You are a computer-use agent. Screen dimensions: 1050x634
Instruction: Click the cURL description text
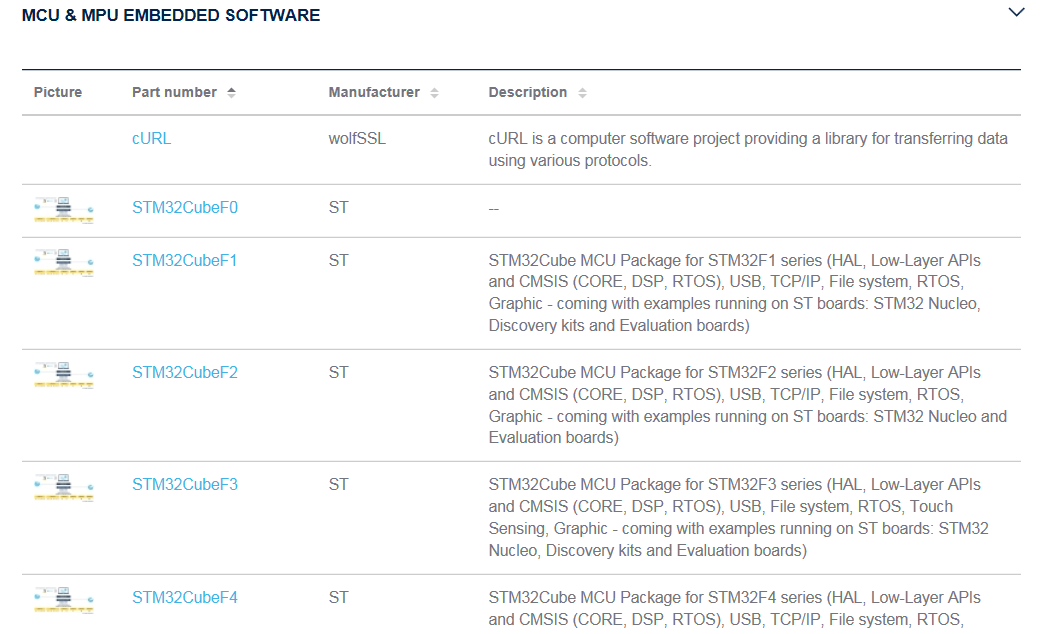coord(748,149)
